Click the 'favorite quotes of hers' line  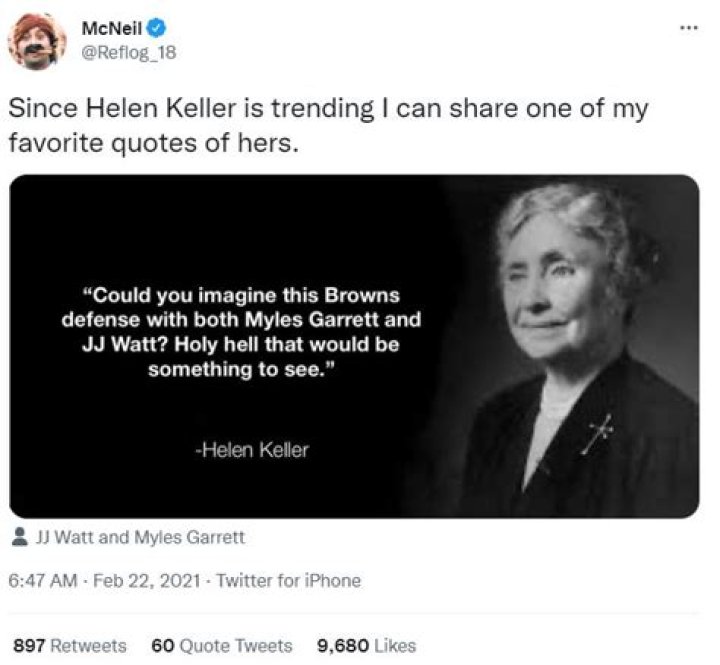(153, 142)
